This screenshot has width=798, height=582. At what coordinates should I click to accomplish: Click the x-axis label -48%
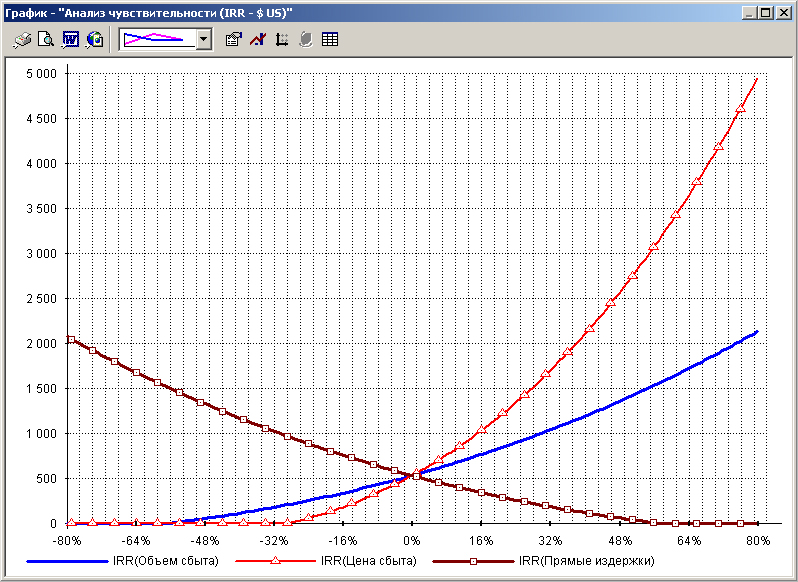(205, 541)
